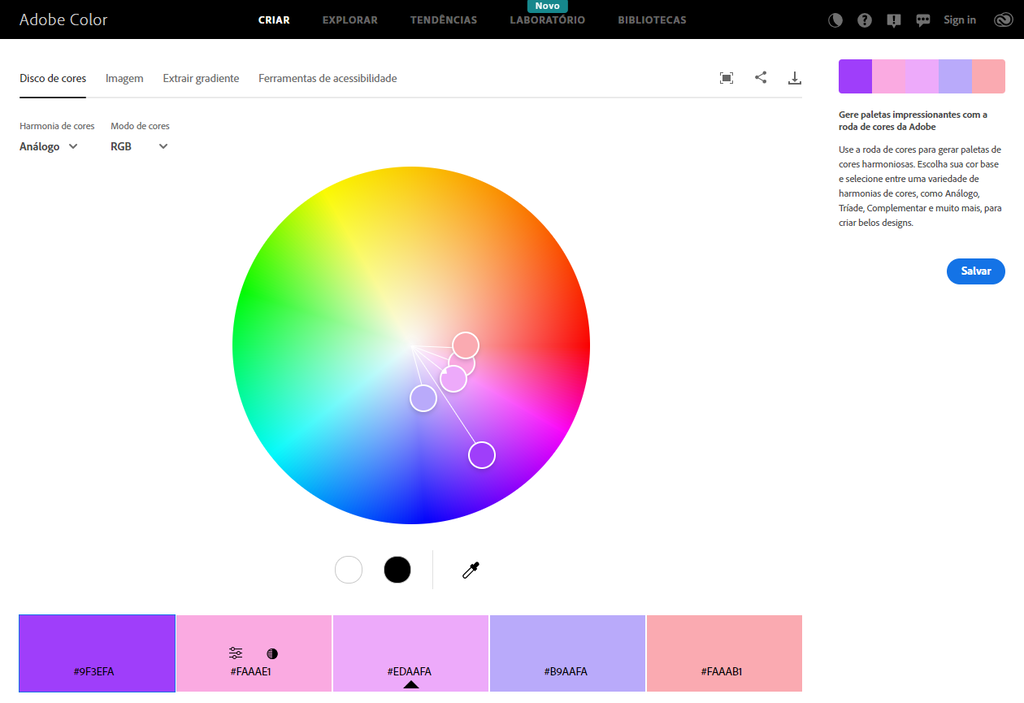Click the Creative Cloud logo icon
1024x703 pixels.
pos(1002,19)
